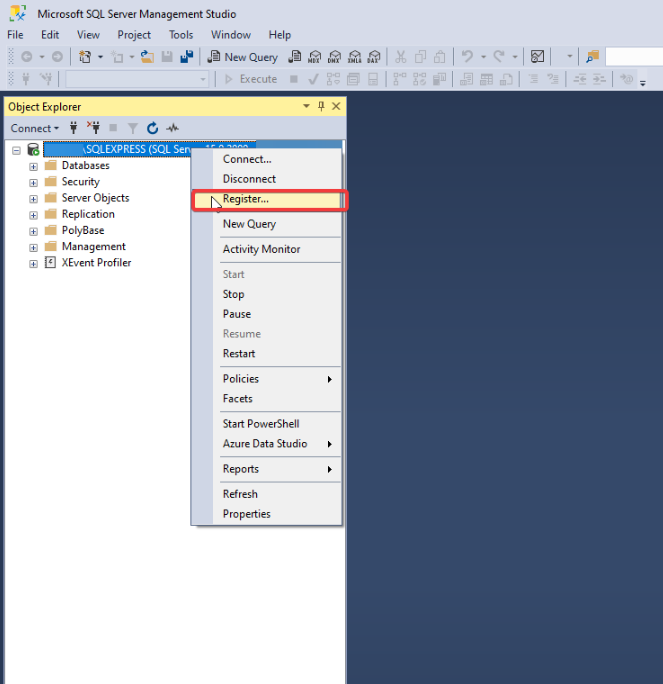The image size is (663, 684).
Task: Choose Pause in the context menu
Action: (267, 314)
